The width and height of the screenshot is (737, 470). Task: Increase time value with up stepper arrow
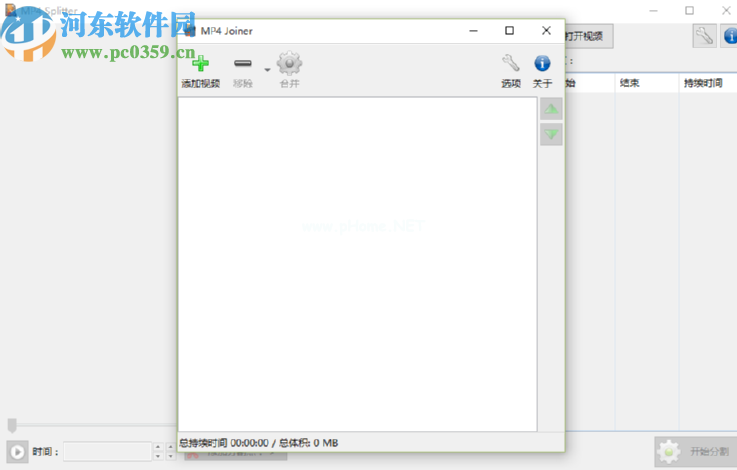point(158,446)
